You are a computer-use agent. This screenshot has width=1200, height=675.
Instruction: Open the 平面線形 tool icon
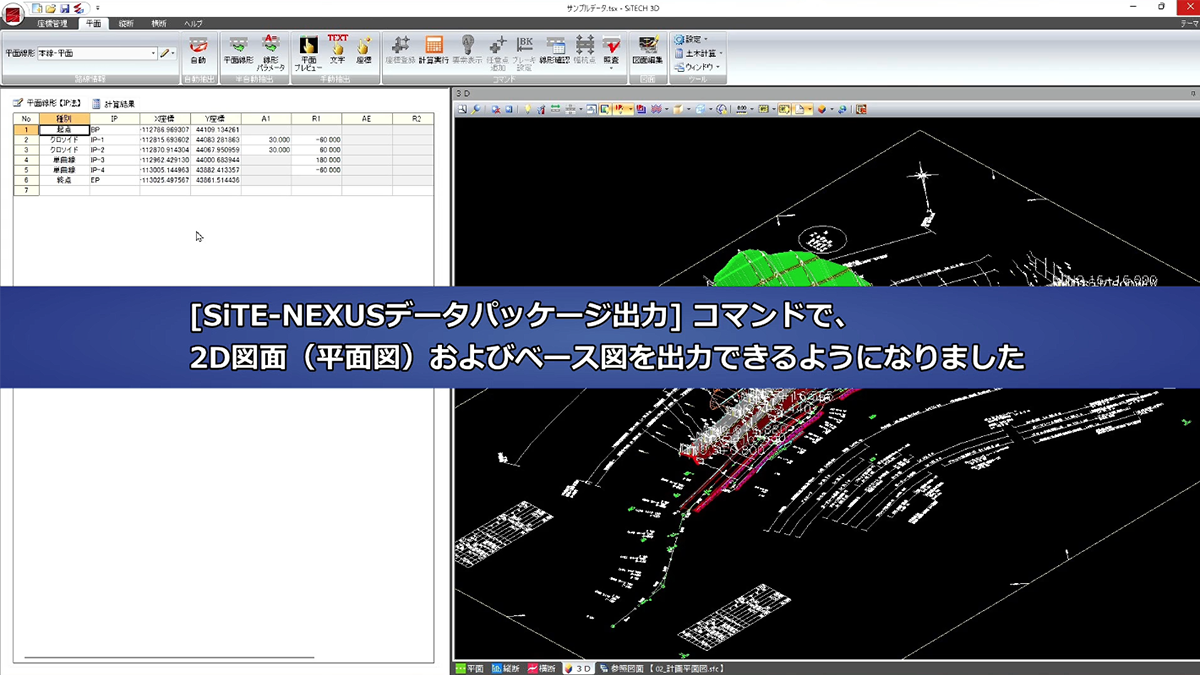(238, 50)
